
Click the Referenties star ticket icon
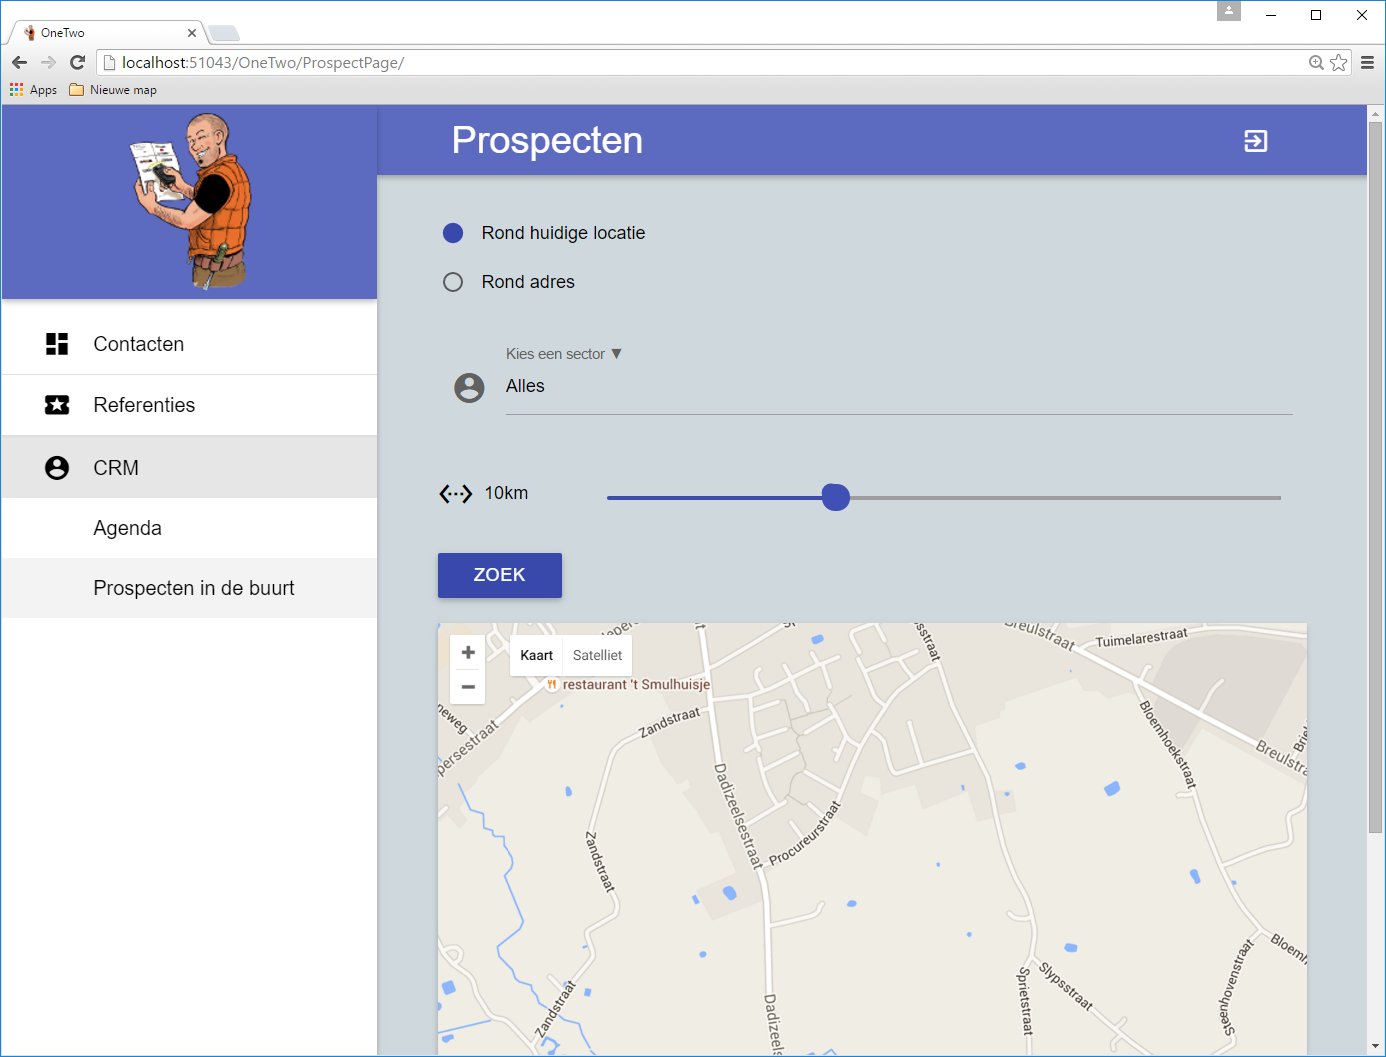[x=57, y=405]
